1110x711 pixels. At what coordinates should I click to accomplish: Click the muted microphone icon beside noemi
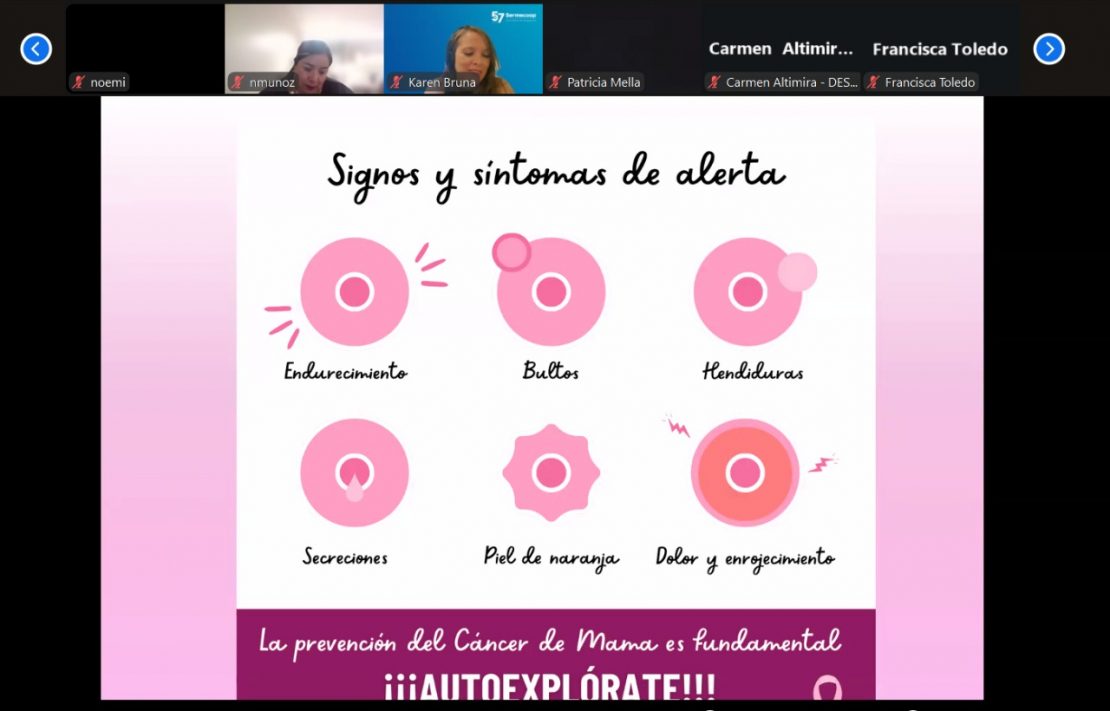click(79, 82)
